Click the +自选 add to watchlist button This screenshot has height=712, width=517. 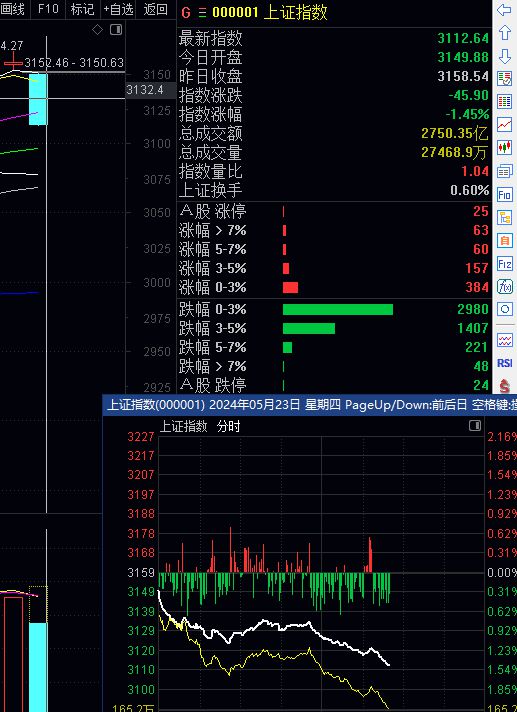tap(118, 9)
